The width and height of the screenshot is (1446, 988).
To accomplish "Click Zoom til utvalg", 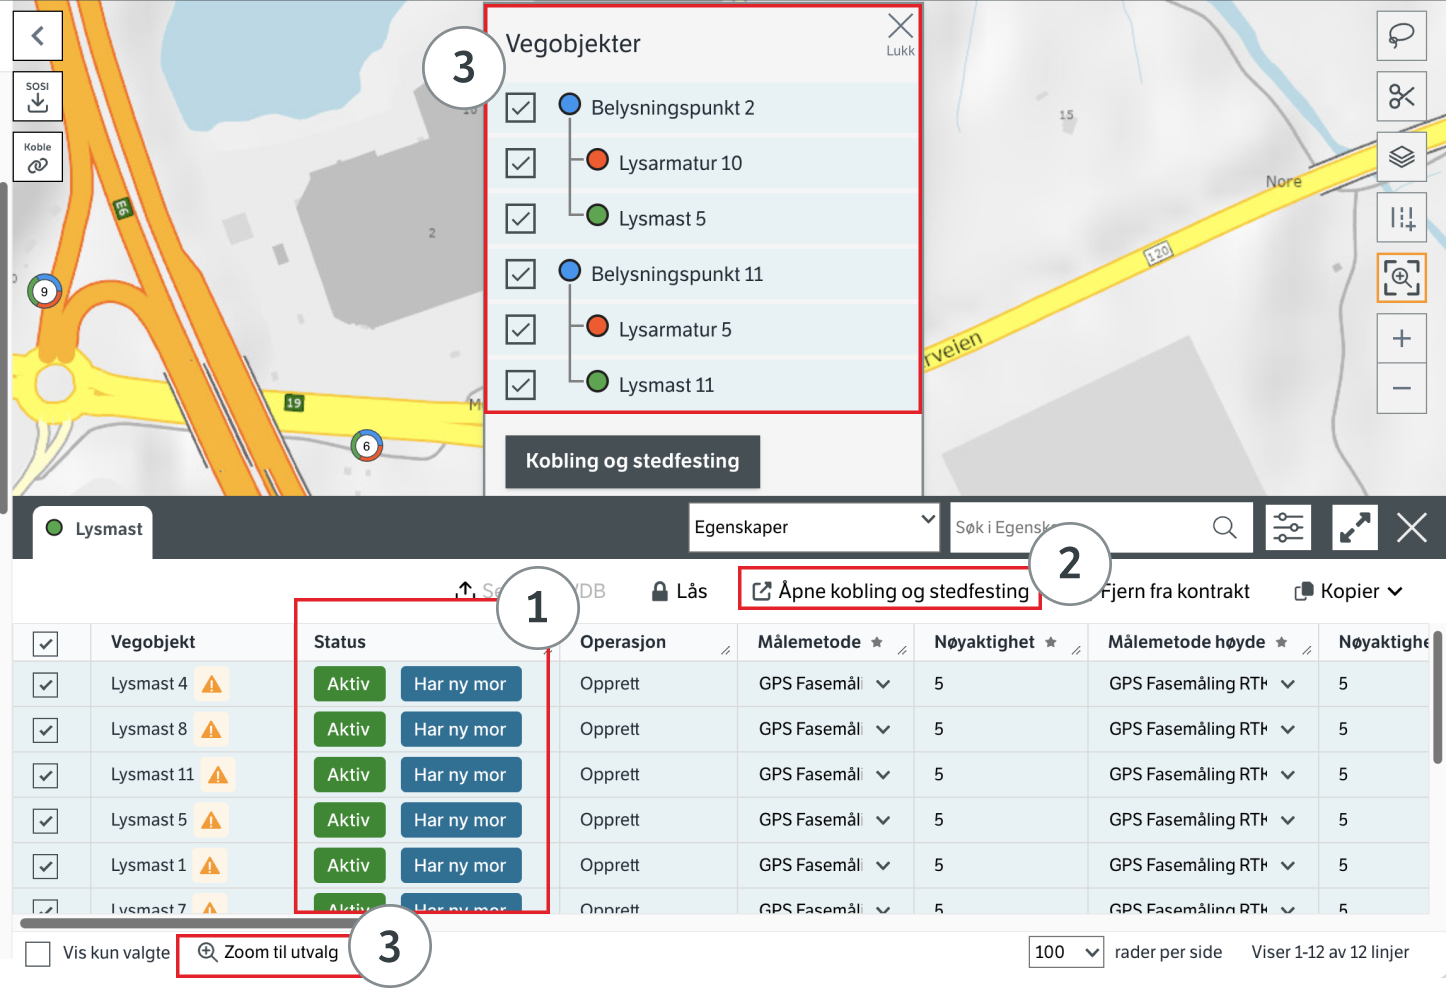I will click(268, 952).
